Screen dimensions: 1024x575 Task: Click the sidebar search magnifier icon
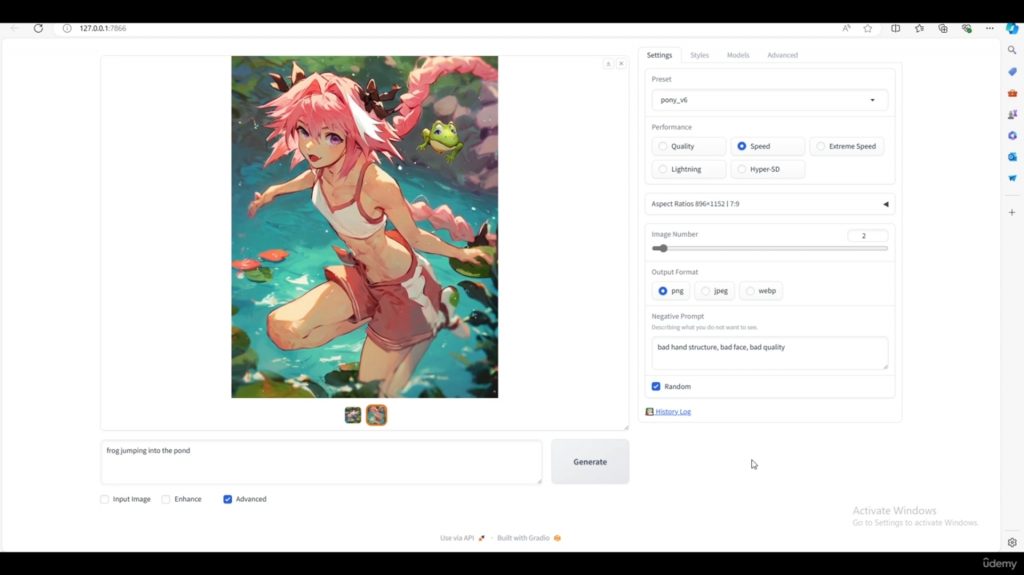(x=1012, y=50)
